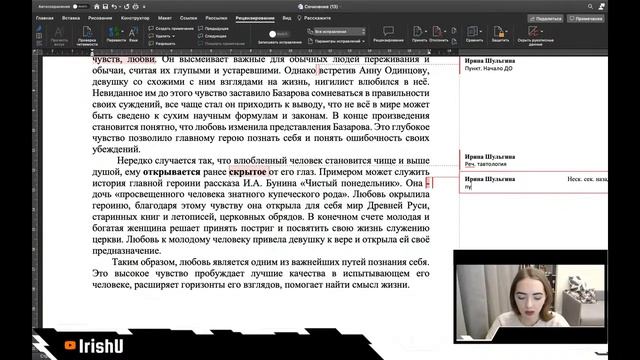
Task: Click the highlighted dash after 'Она'
Action: click(428, 183)
